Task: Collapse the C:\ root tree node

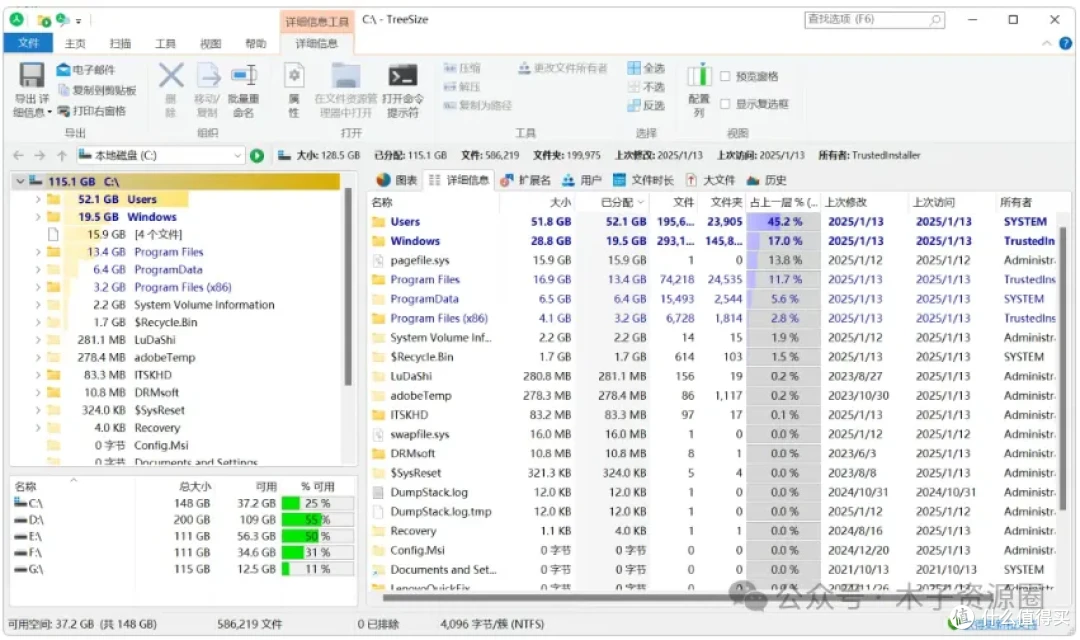Action: 20,181
